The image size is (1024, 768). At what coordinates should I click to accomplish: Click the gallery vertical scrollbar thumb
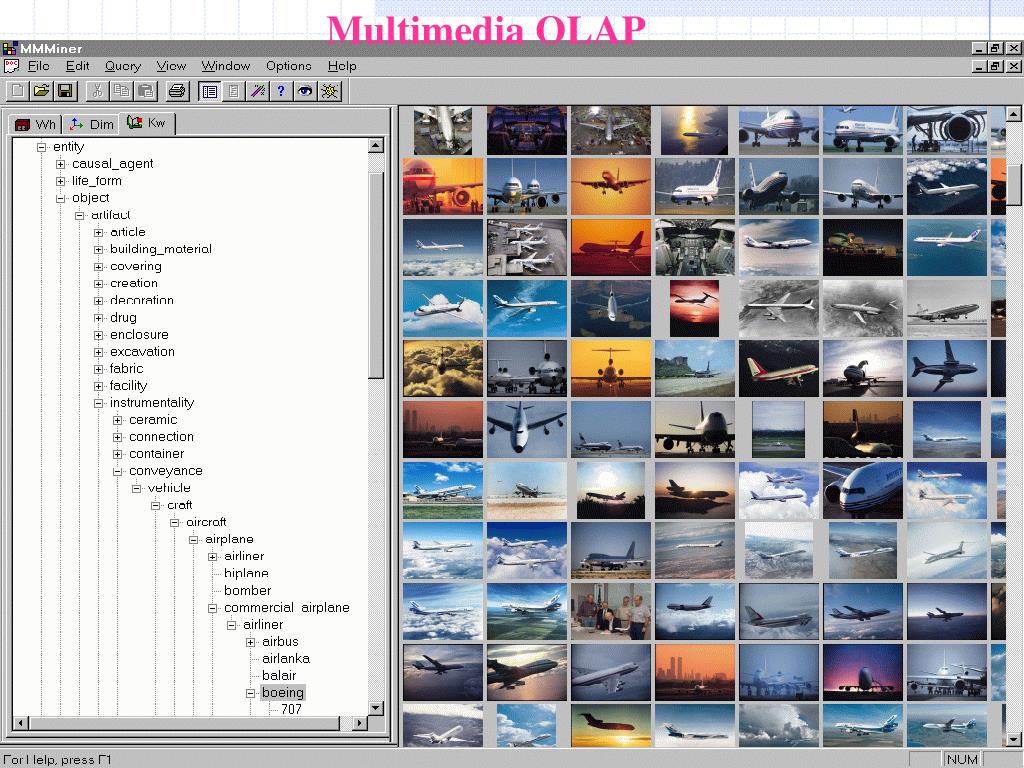point(1013,184)
